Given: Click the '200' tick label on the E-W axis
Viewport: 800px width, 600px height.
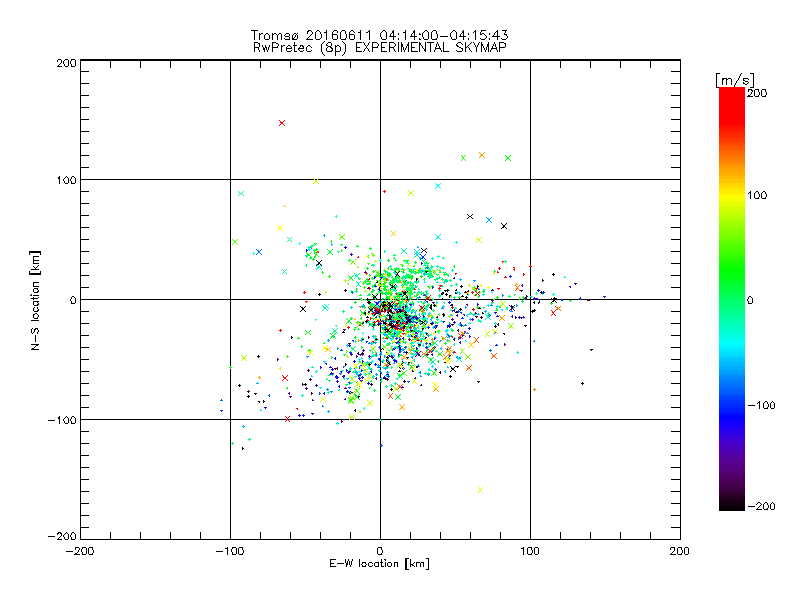Looking at the screenshot, I should click(680, 551).
